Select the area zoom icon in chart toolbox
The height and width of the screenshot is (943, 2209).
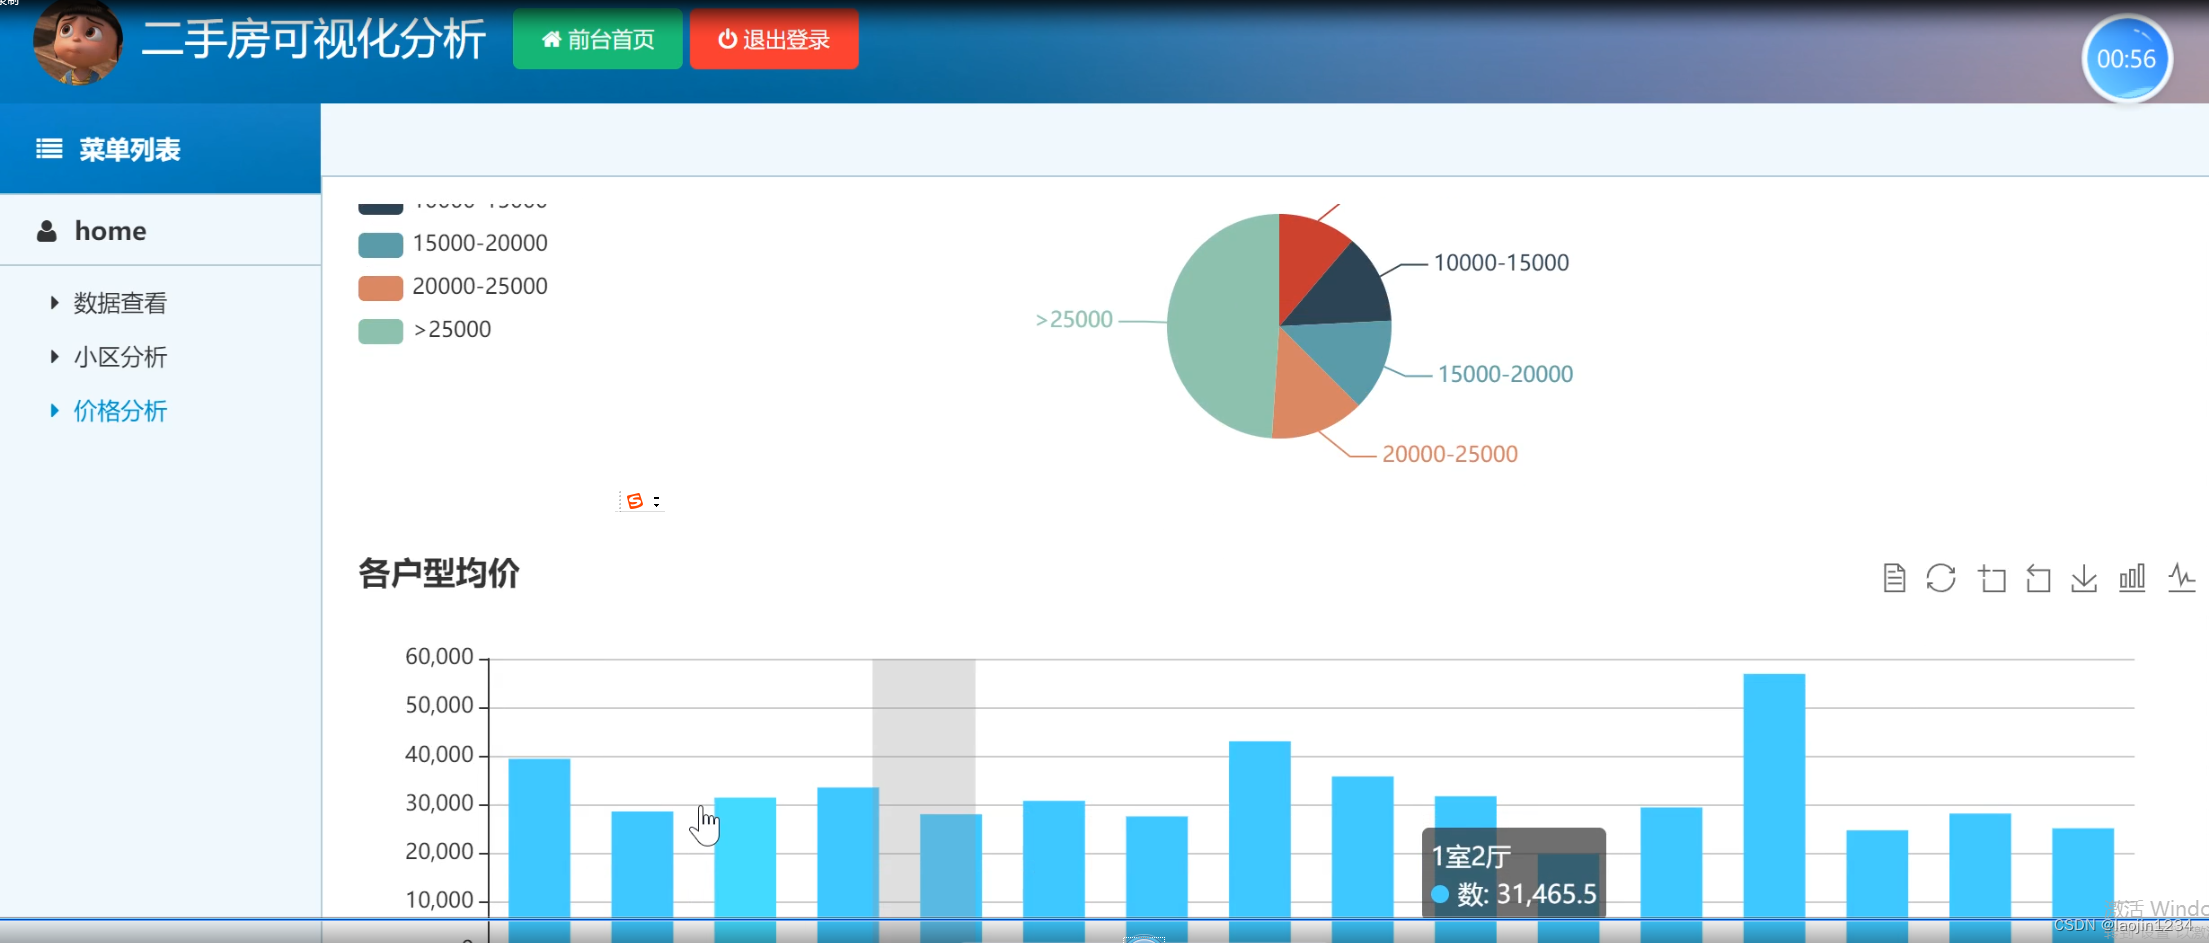[1992, 578]
